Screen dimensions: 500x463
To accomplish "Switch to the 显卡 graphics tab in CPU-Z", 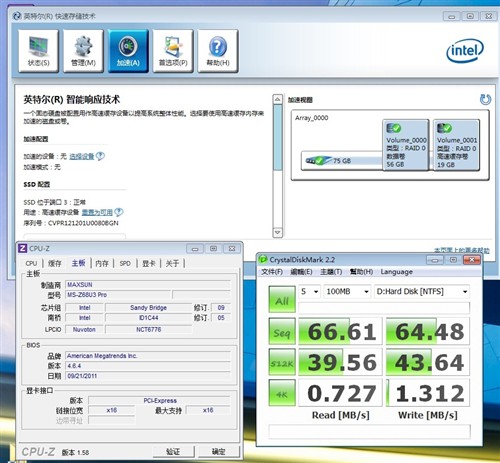I will 149,263.
